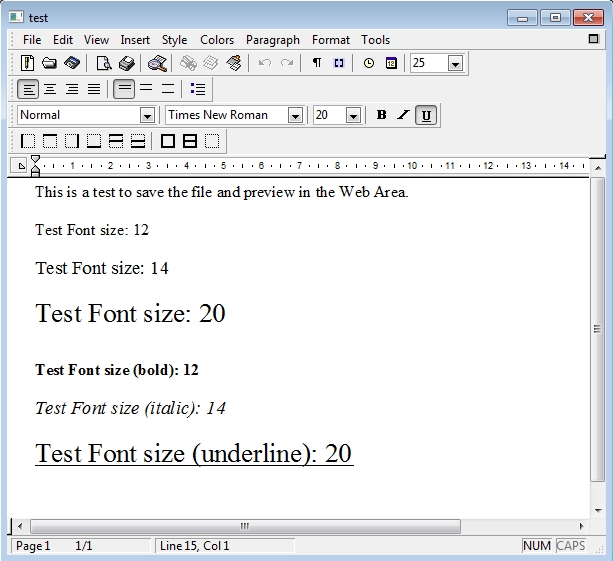This screenshot has height=561, width=613.
Task: Toggle Bold formatting button
Action: 381,115
